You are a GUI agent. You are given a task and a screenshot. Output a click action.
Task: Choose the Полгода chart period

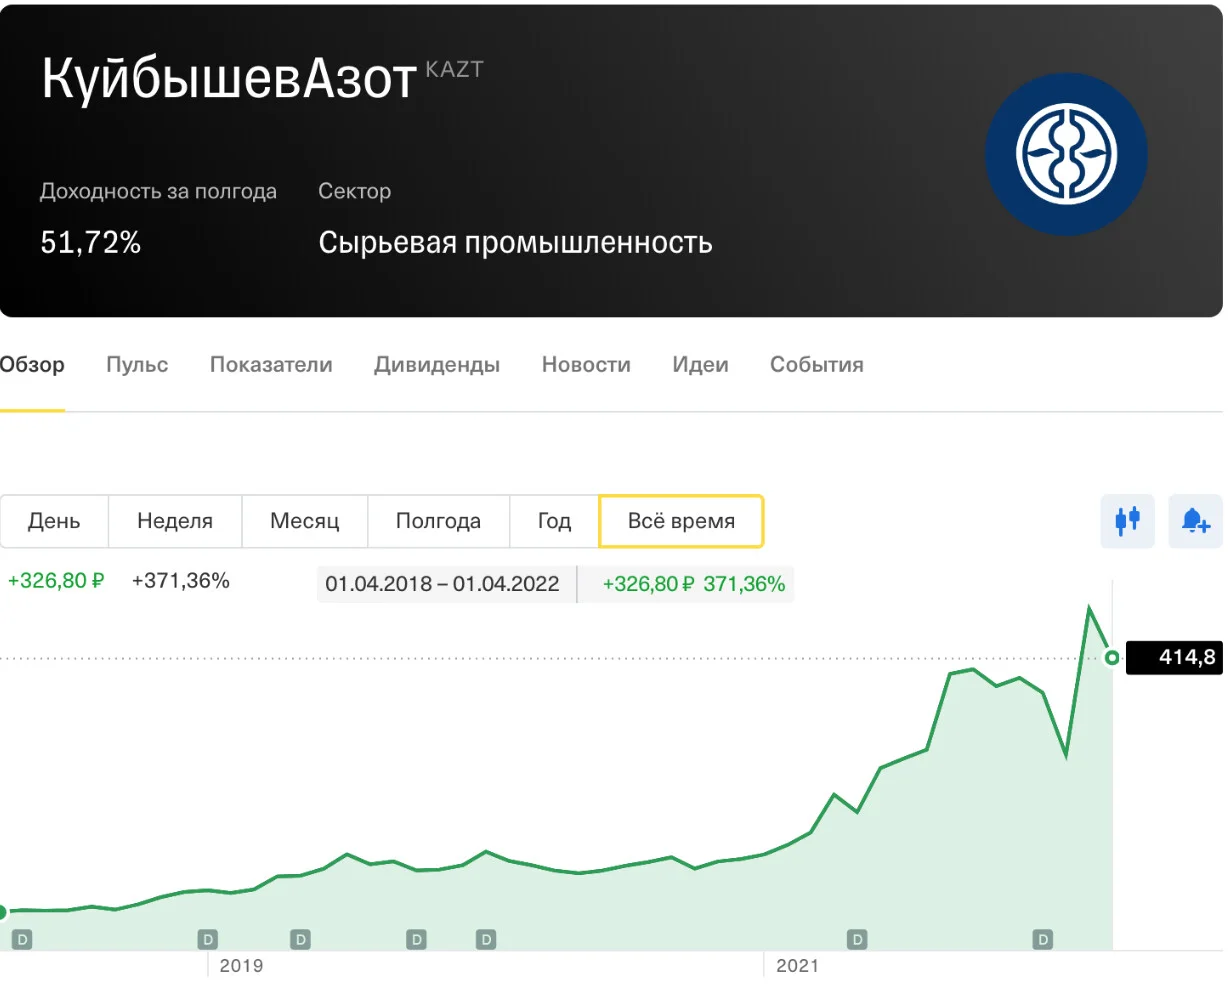tap(438, 521)
